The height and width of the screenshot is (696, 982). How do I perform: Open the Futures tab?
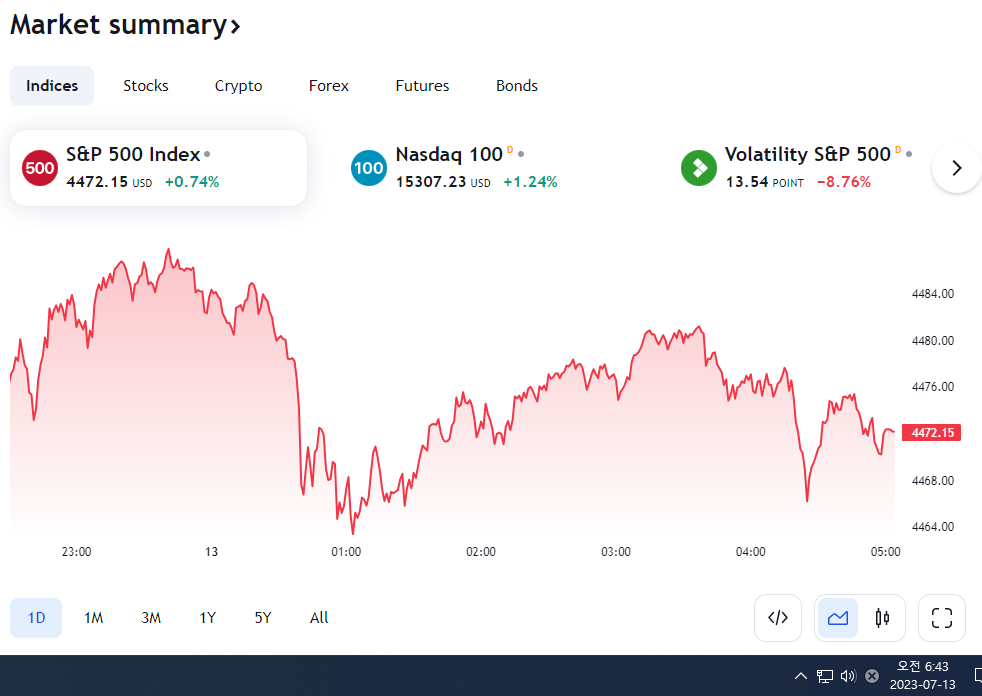[422, 86]
